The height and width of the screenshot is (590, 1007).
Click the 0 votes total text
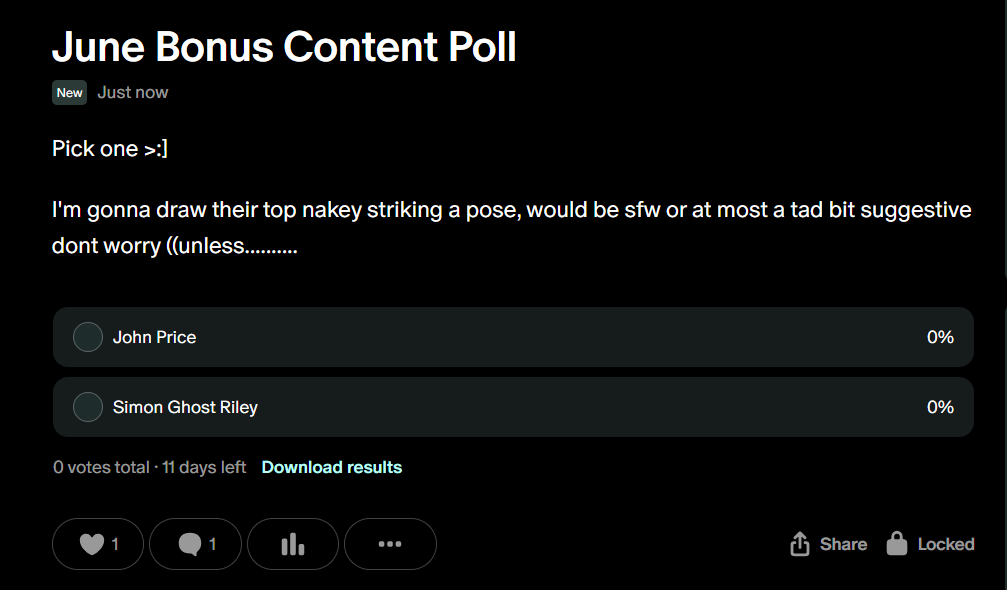(x=100, y=467)
